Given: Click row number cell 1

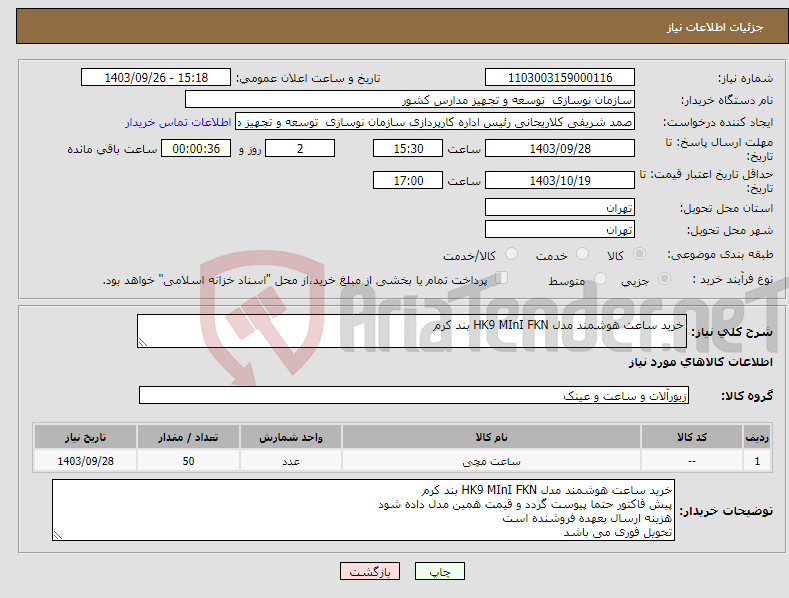Looking at the screenshot, I should (757, 461).
